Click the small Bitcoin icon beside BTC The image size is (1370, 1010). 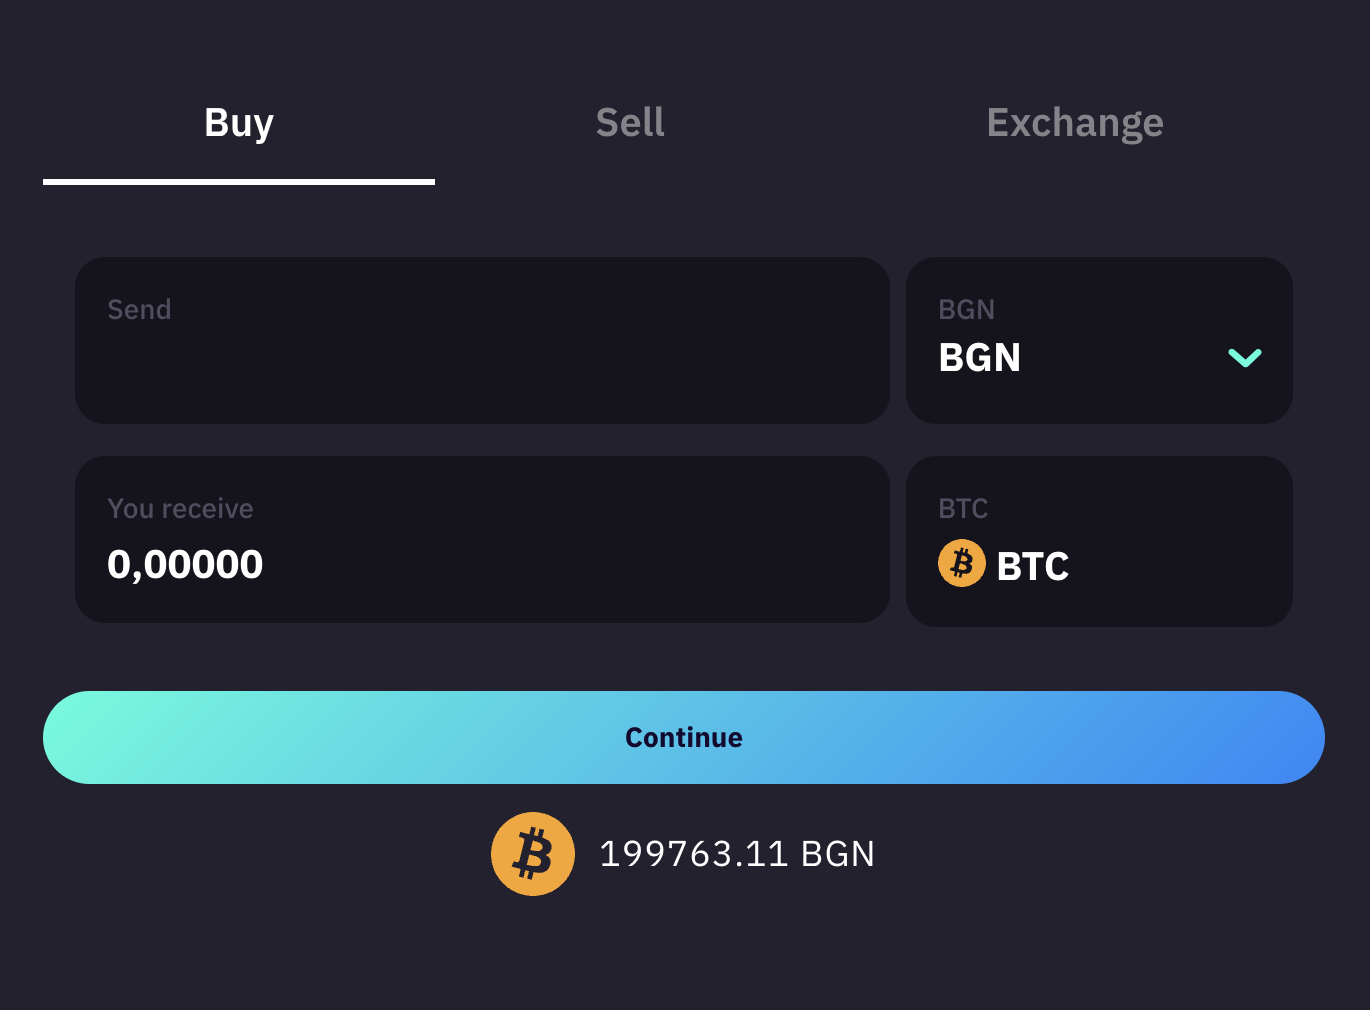[962, 563]
